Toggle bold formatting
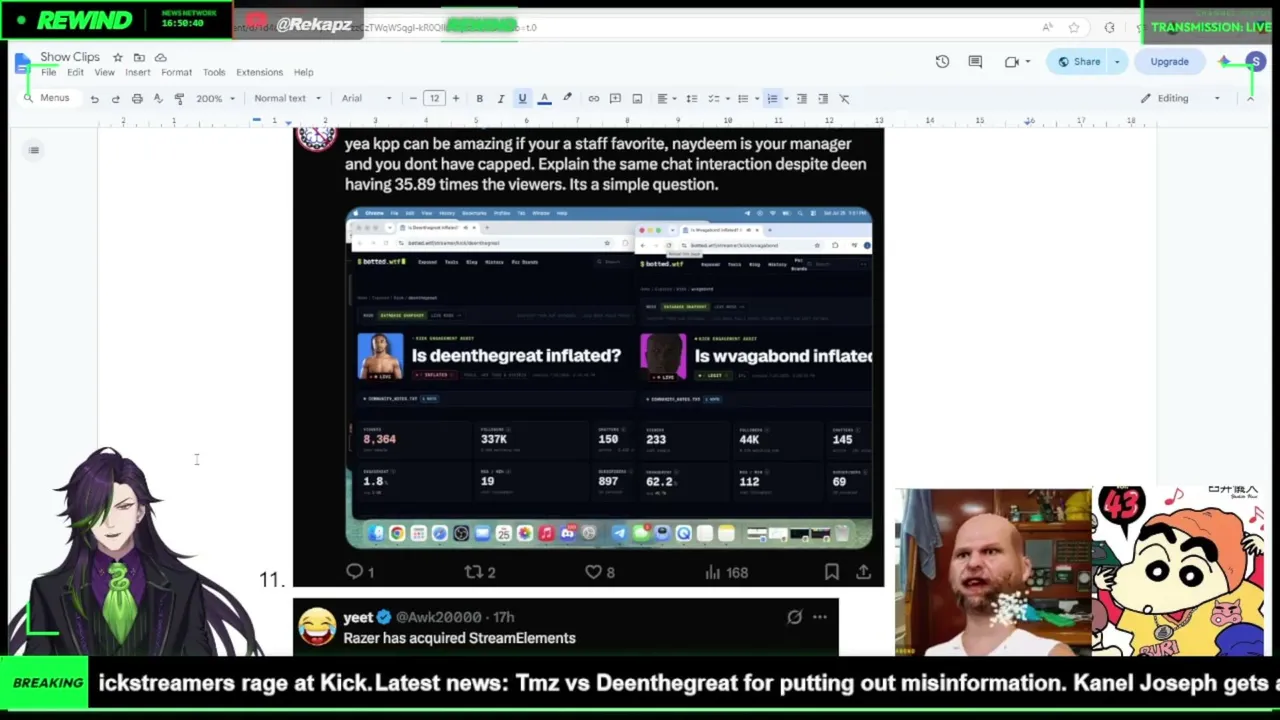Screen dimensions: 1280x720 (x=479, y=98)
